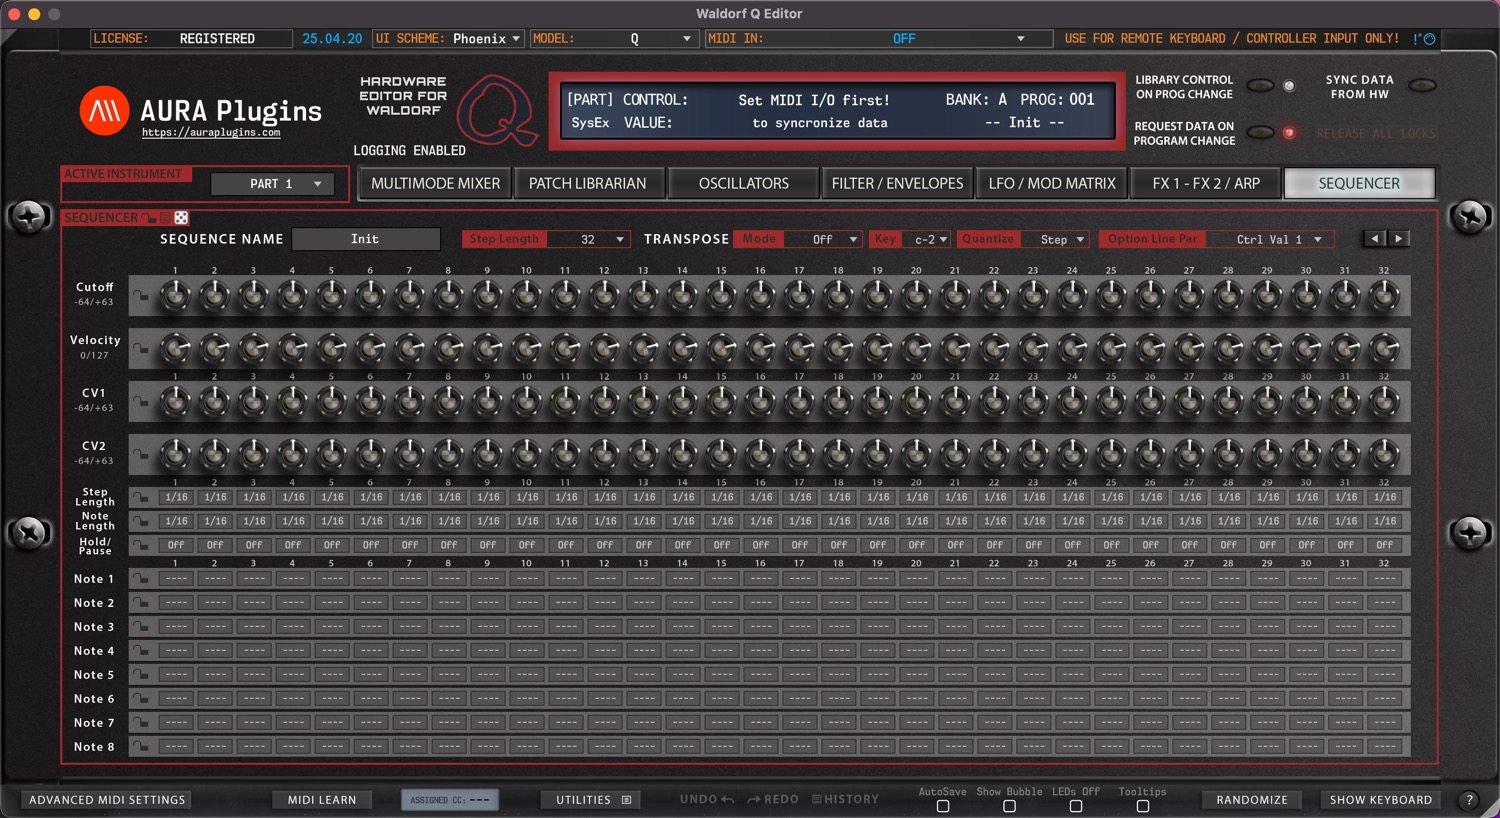Enable Tooltips checkbox
1500x818 pixels.
click(x=1143, y=806)
